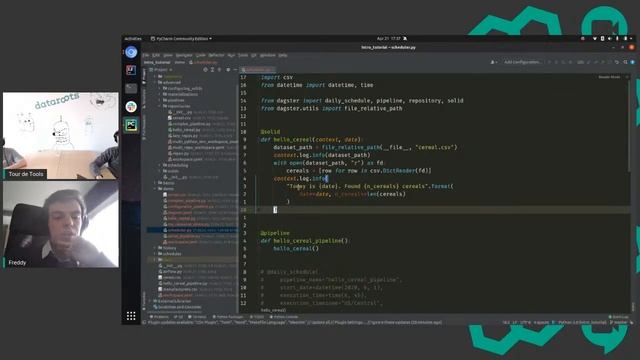Click the Project side stripe button
Image resolution: width=640 pixels, height=360 pixels.
tap(144, 77)
